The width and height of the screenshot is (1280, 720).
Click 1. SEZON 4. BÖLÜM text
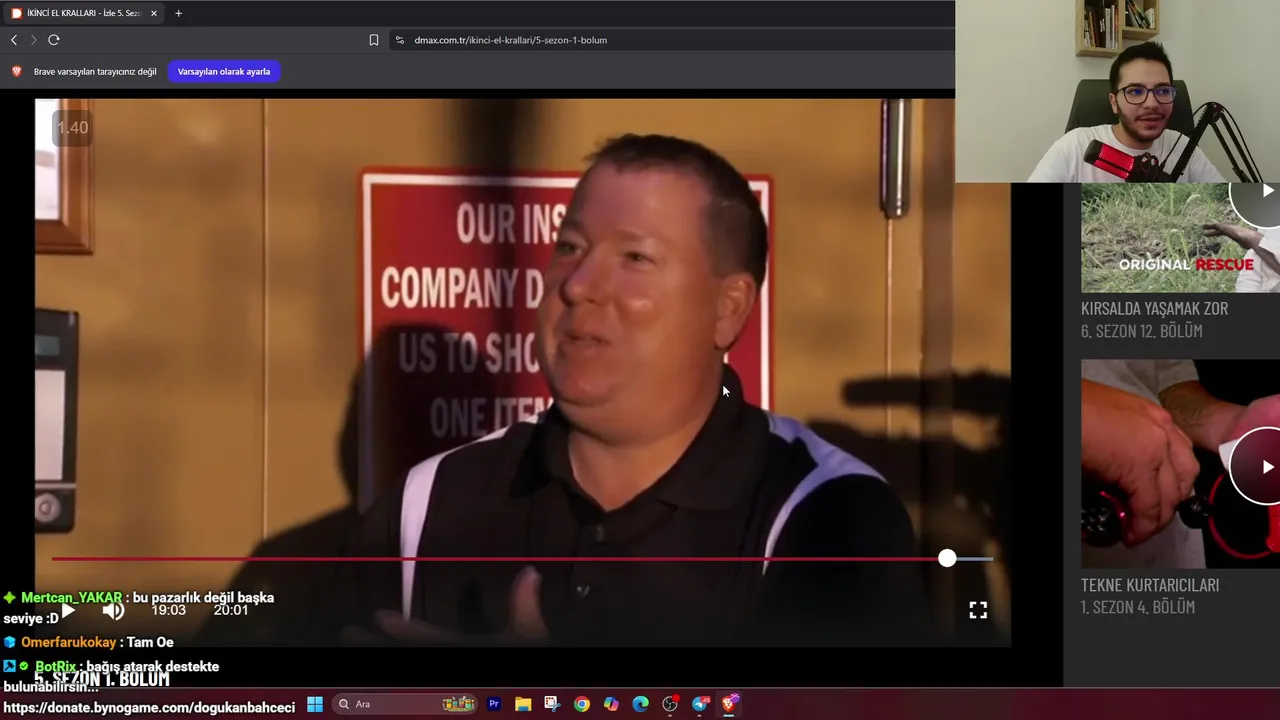(x=1138, y=607)
